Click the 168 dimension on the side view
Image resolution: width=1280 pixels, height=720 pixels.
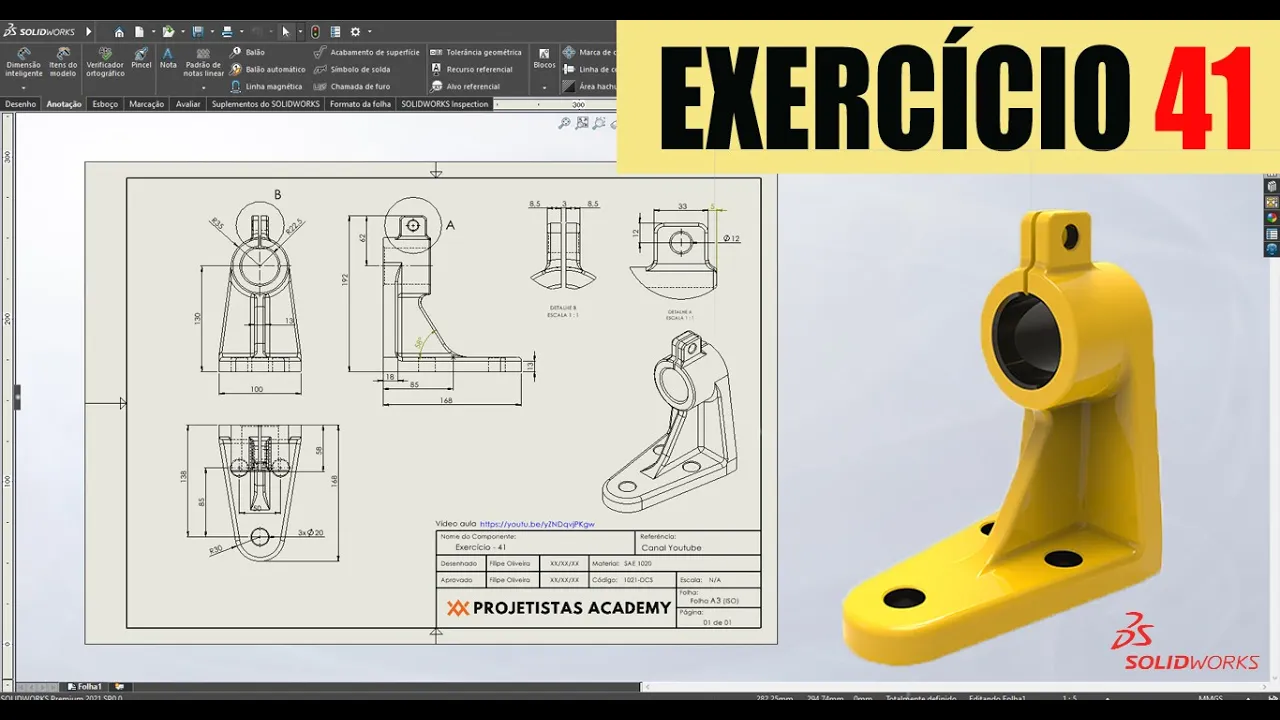[446, 400]
